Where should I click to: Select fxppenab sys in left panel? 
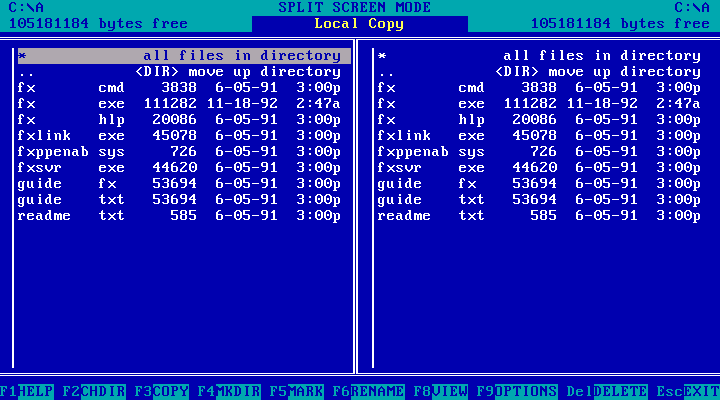pyautogui.click(x=180, y=152)
